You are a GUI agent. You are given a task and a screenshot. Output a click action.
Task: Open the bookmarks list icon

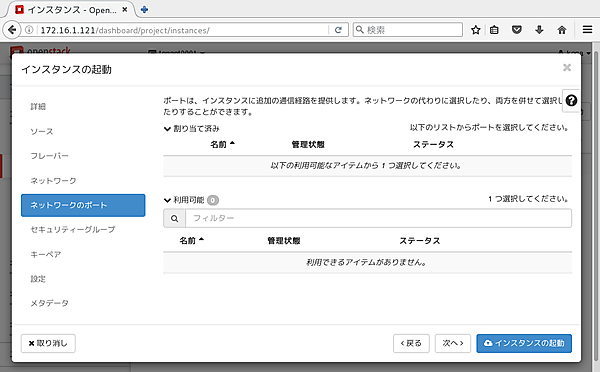[x=494, y=30]
